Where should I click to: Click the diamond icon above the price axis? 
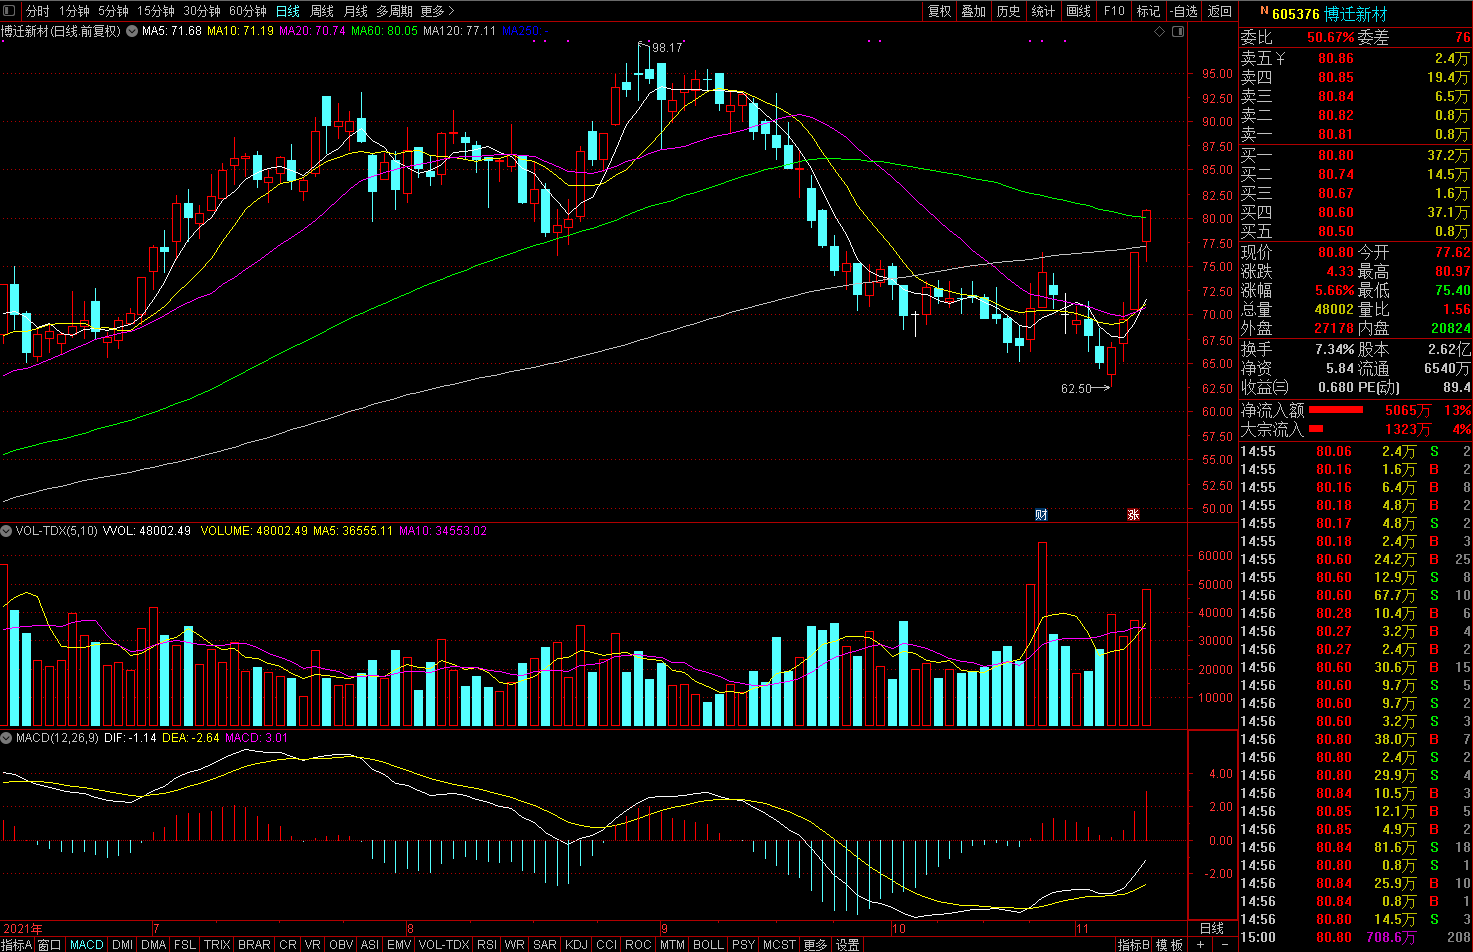pos(1160,31)
